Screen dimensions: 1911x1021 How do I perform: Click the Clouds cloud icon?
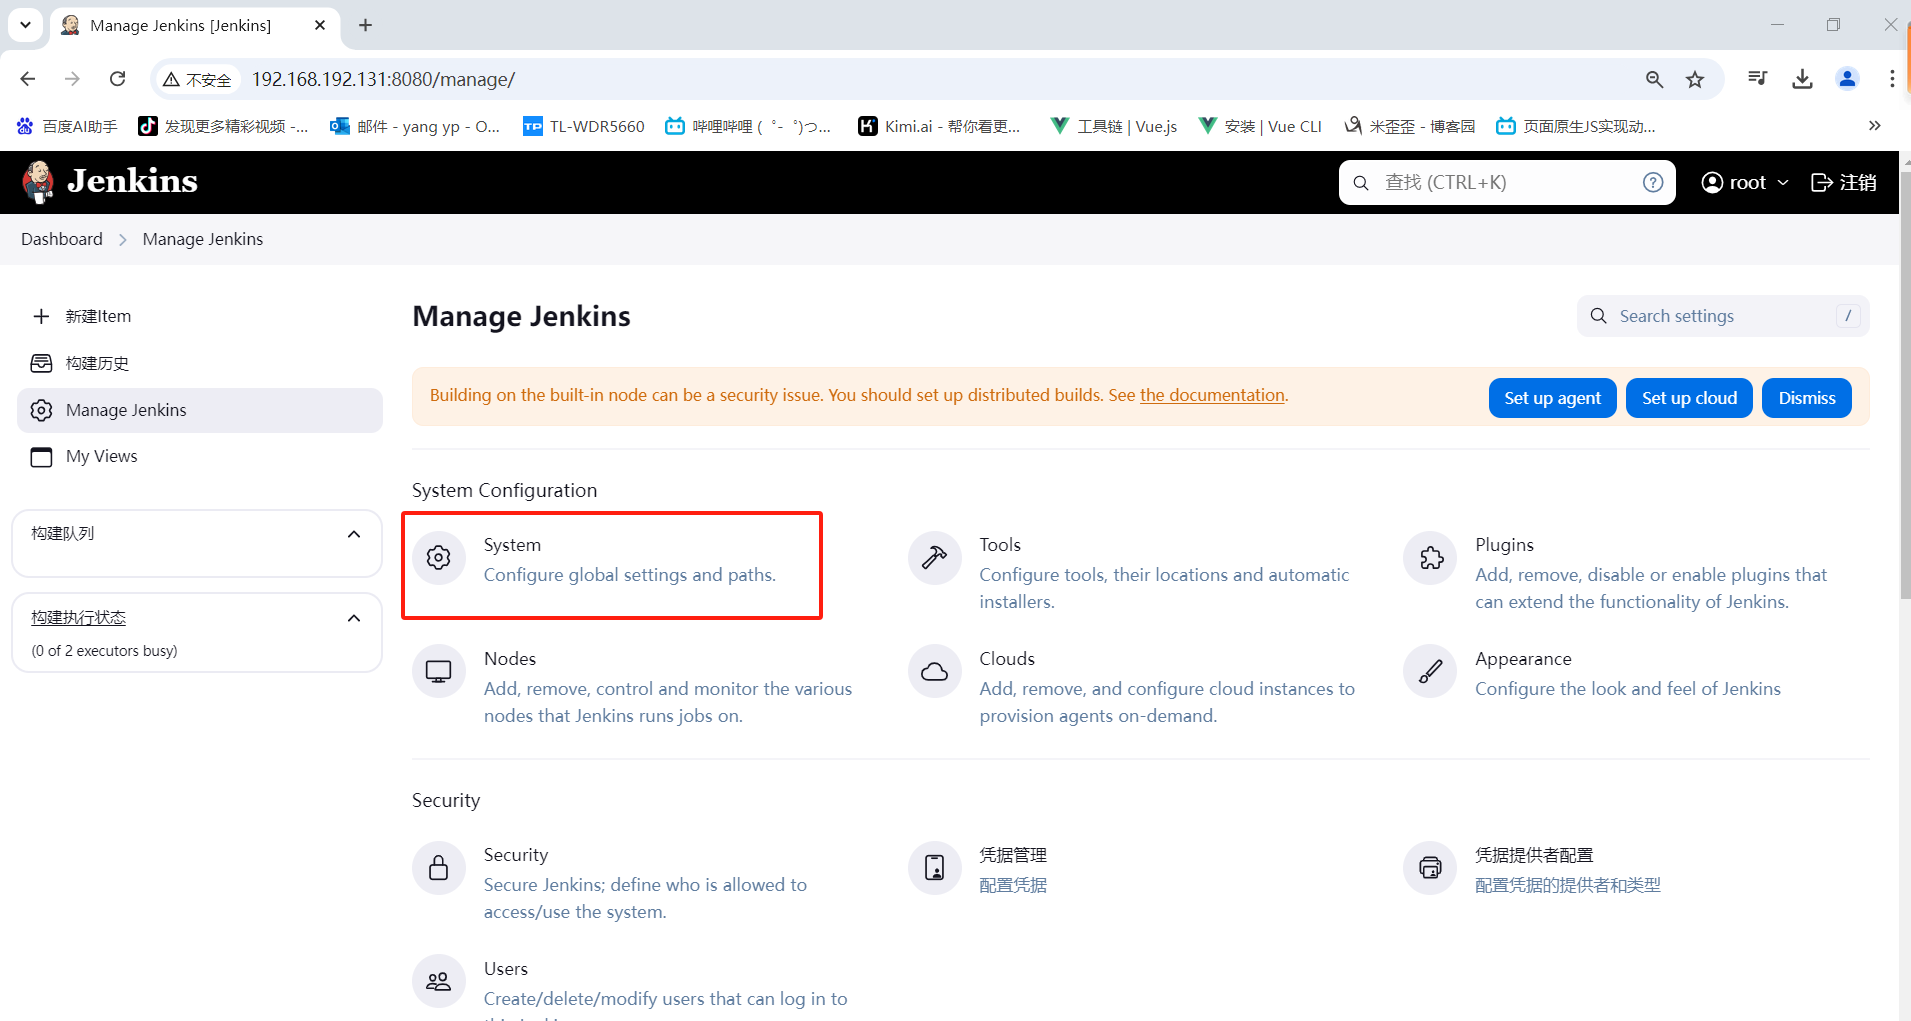point(934,672)
